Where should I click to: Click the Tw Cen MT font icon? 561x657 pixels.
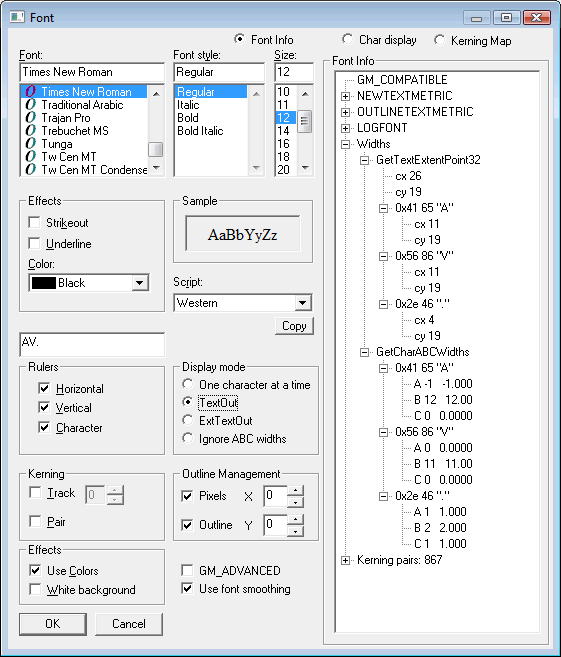click(x=31, y=157)
